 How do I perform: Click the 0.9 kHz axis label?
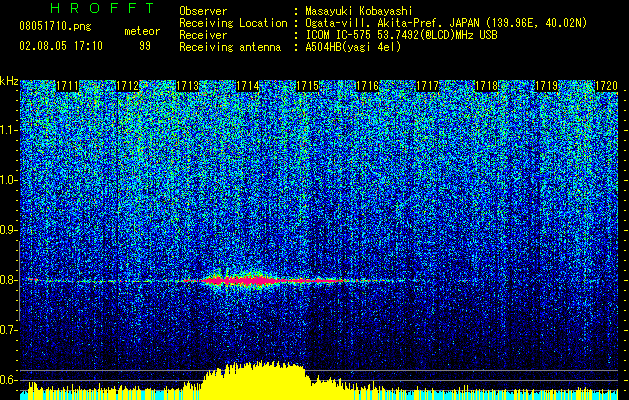(9, 230)
